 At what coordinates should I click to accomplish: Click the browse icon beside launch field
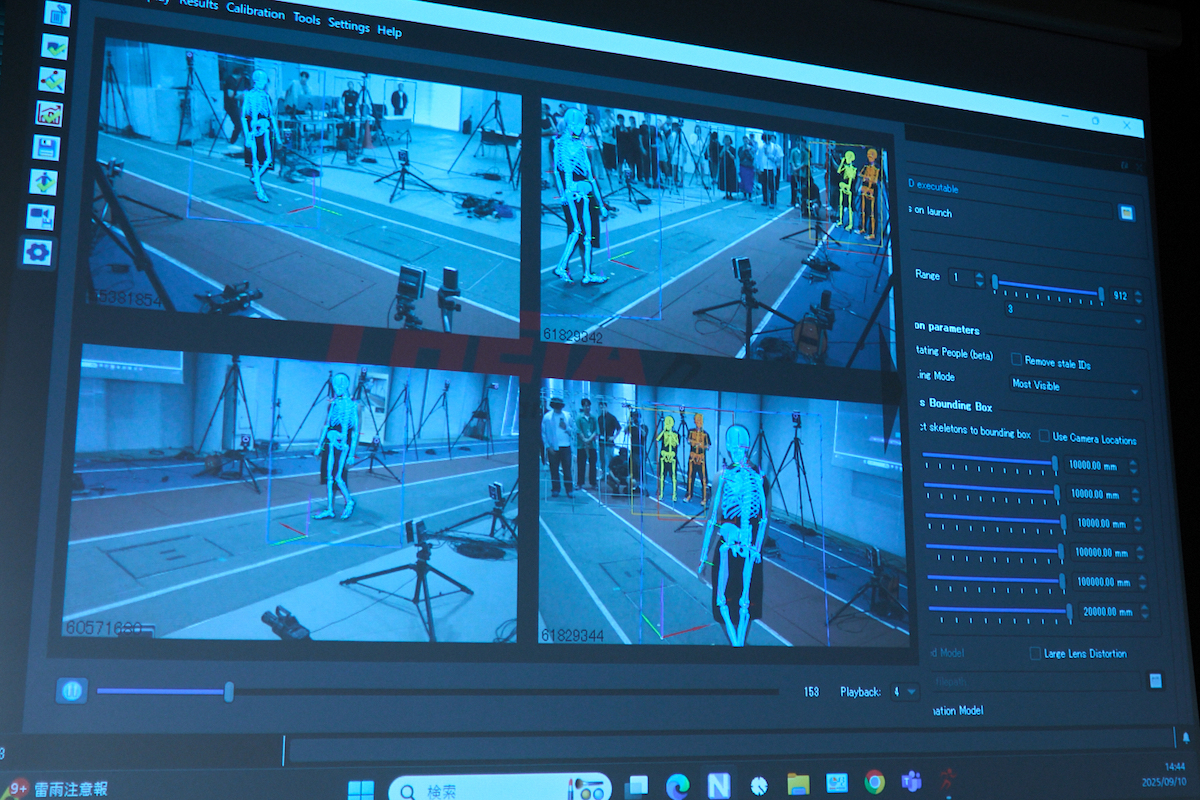pos(1127,212)
